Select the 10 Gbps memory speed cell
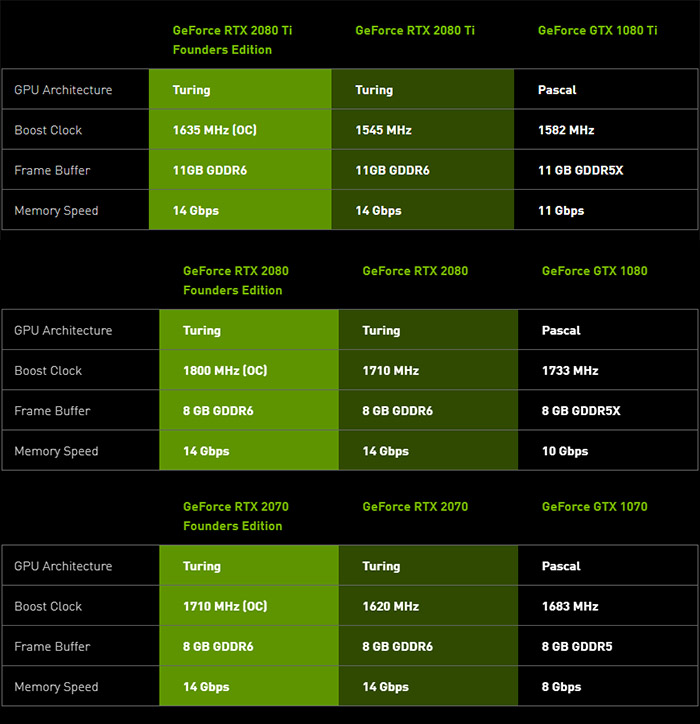The image size is (700, 724). point(565,451)
